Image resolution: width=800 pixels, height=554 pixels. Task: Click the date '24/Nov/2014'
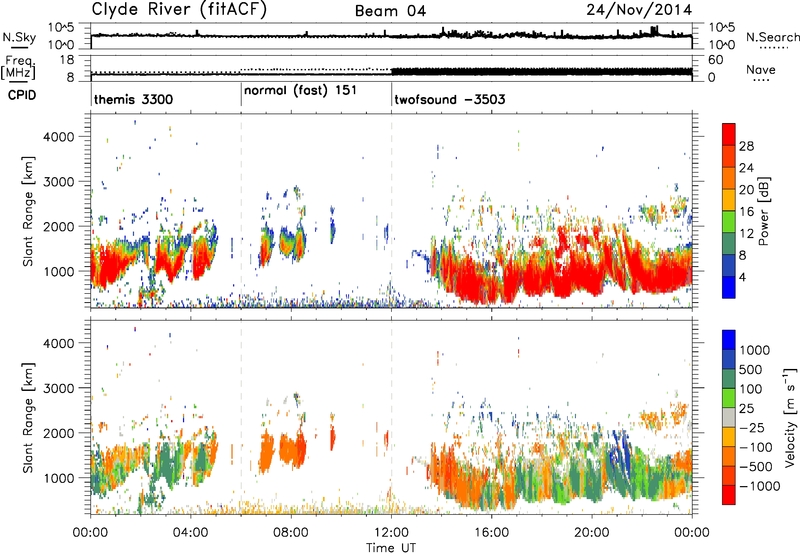pyautogui.click(x=639, y=10)
